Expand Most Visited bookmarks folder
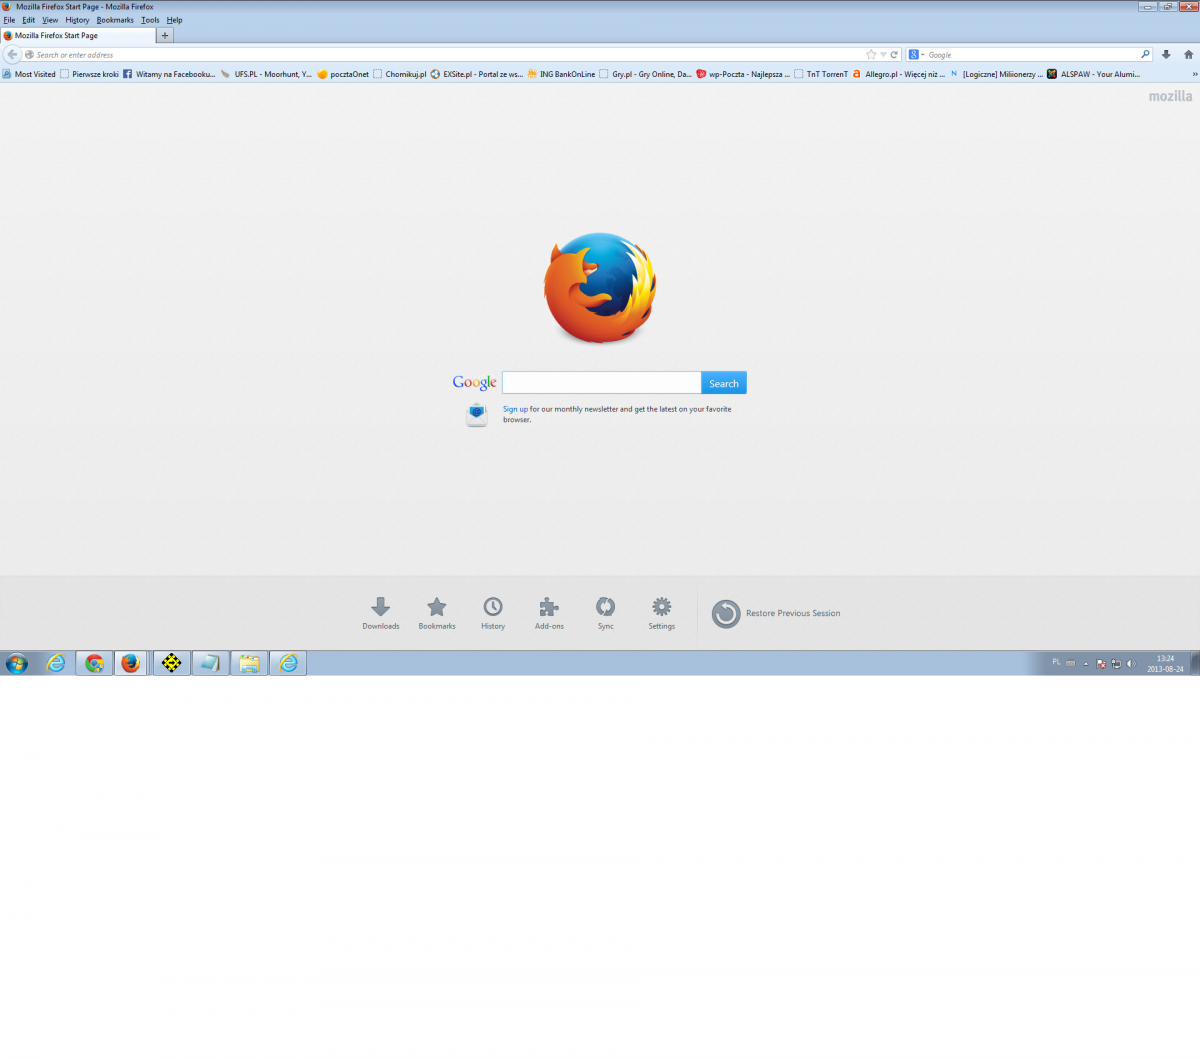Viewport: 1200px width, 1059px height. point(29,74)
